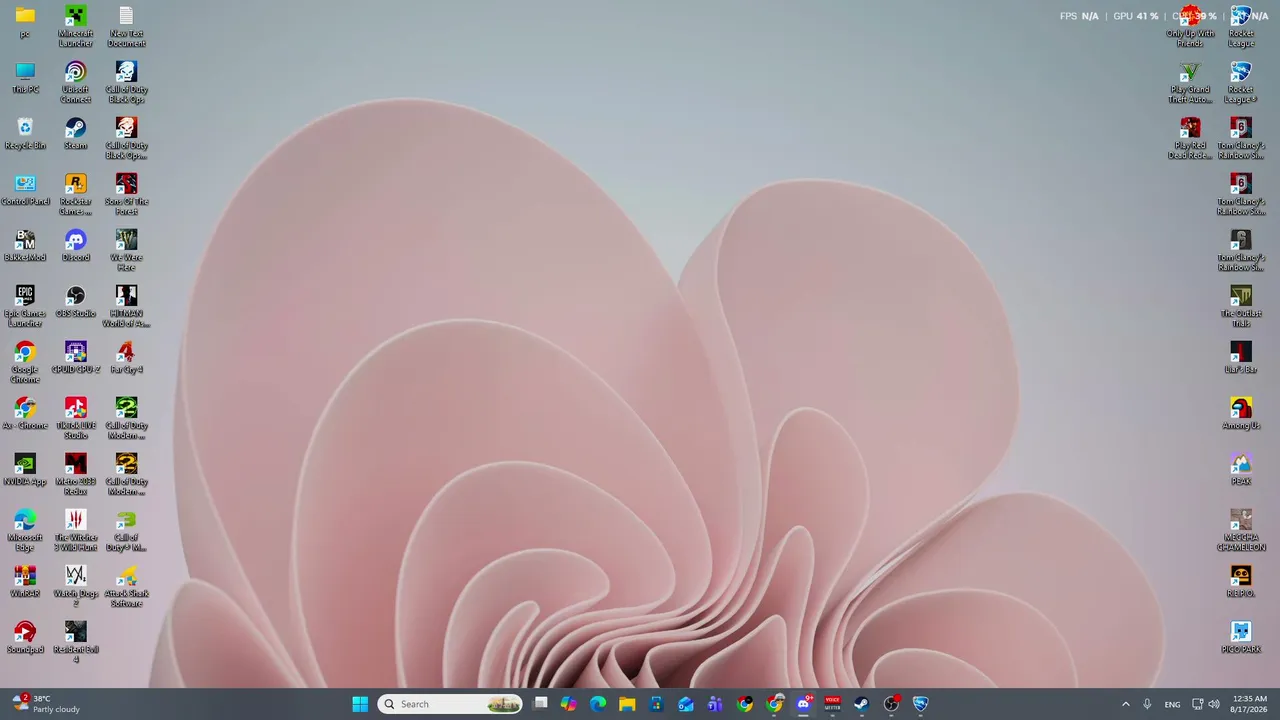Open the Control Panel shortcut
This screenshot has height=720, width=1280.
[x=25, y=189]
